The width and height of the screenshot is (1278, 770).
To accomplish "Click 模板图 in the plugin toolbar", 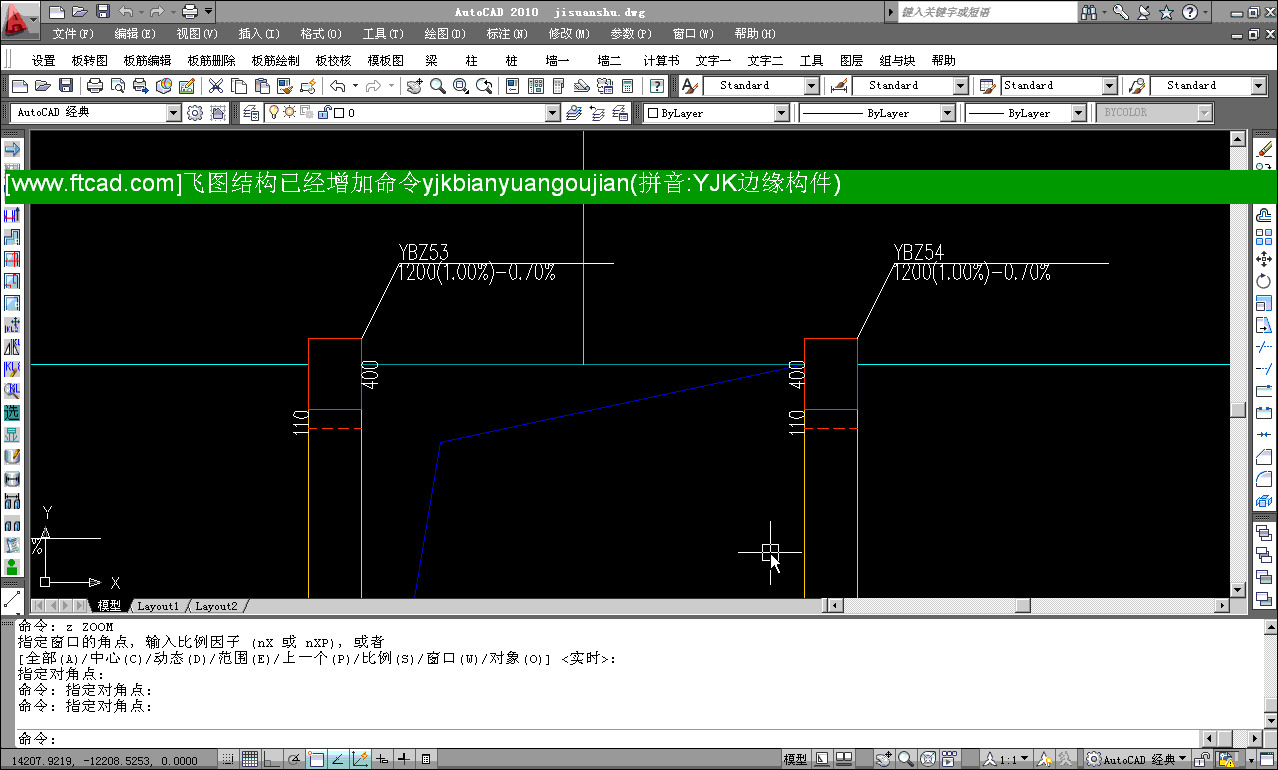I will [386, 60].
